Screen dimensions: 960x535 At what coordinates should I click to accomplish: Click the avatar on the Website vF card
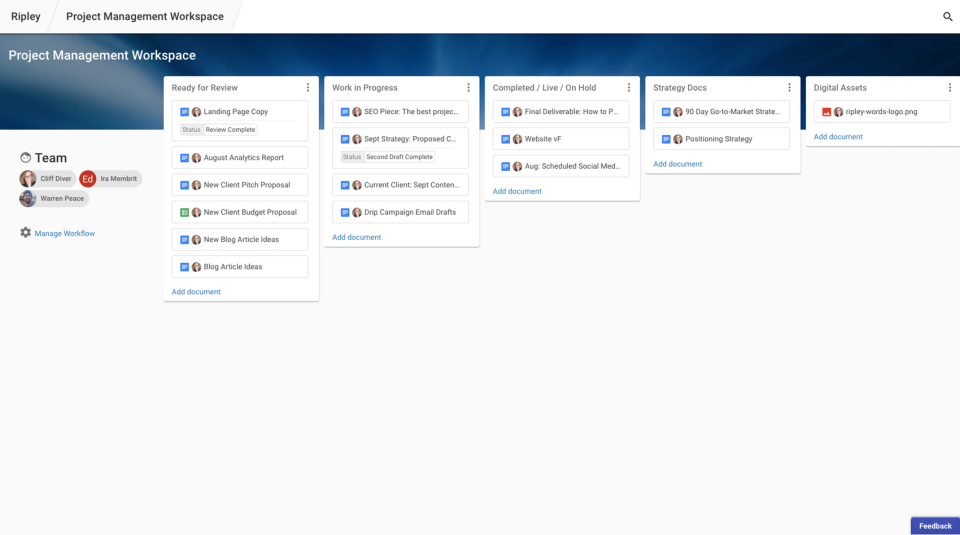tap(517, 139)
